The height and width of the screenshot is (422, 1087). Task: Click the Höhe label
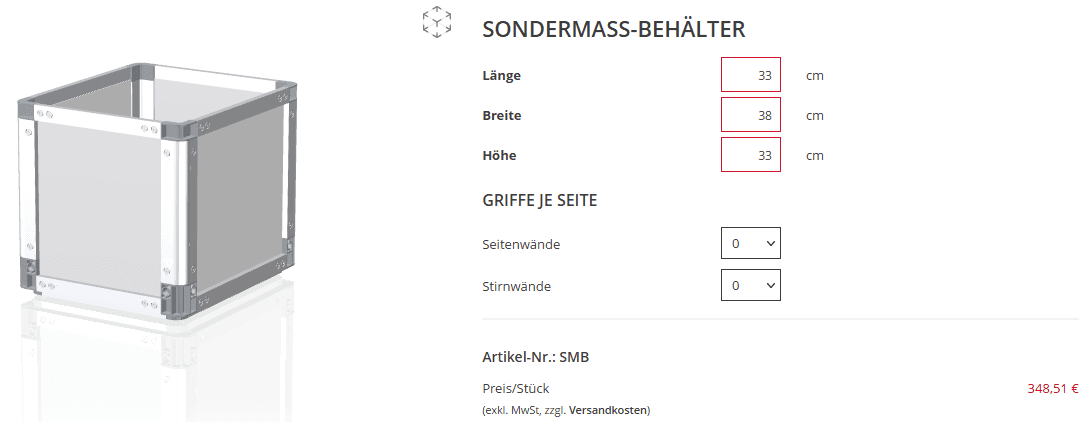pyautogui.click(x=499, y=156)
